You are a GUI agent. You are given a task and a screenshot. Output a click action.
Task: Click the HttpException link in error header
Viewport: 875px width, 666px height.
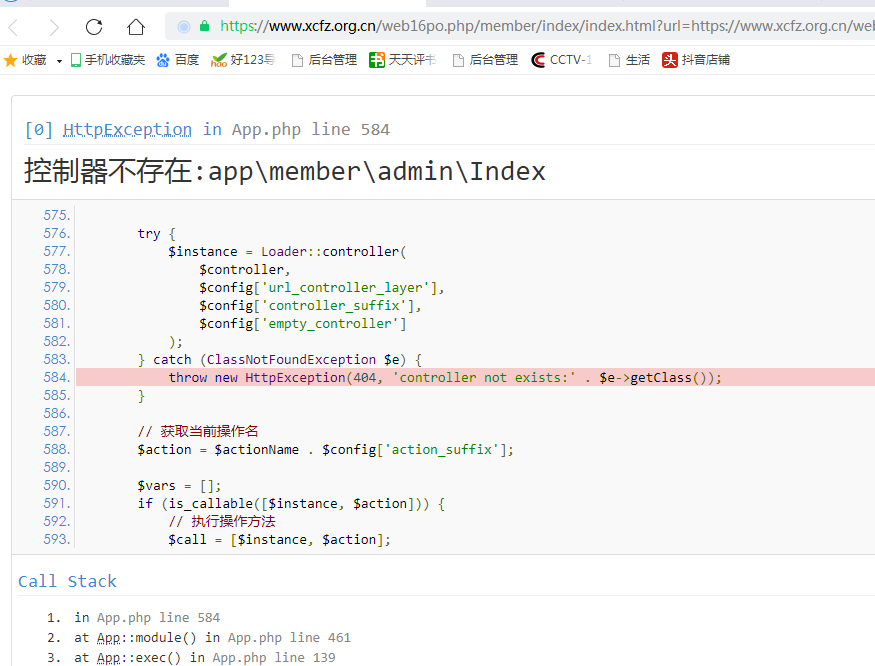pos(127,129)
